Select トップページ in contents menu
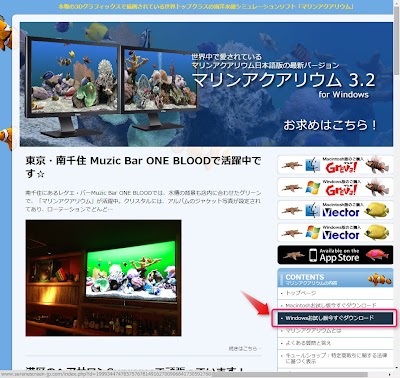400x378 pixels. (x=301, y=293)
